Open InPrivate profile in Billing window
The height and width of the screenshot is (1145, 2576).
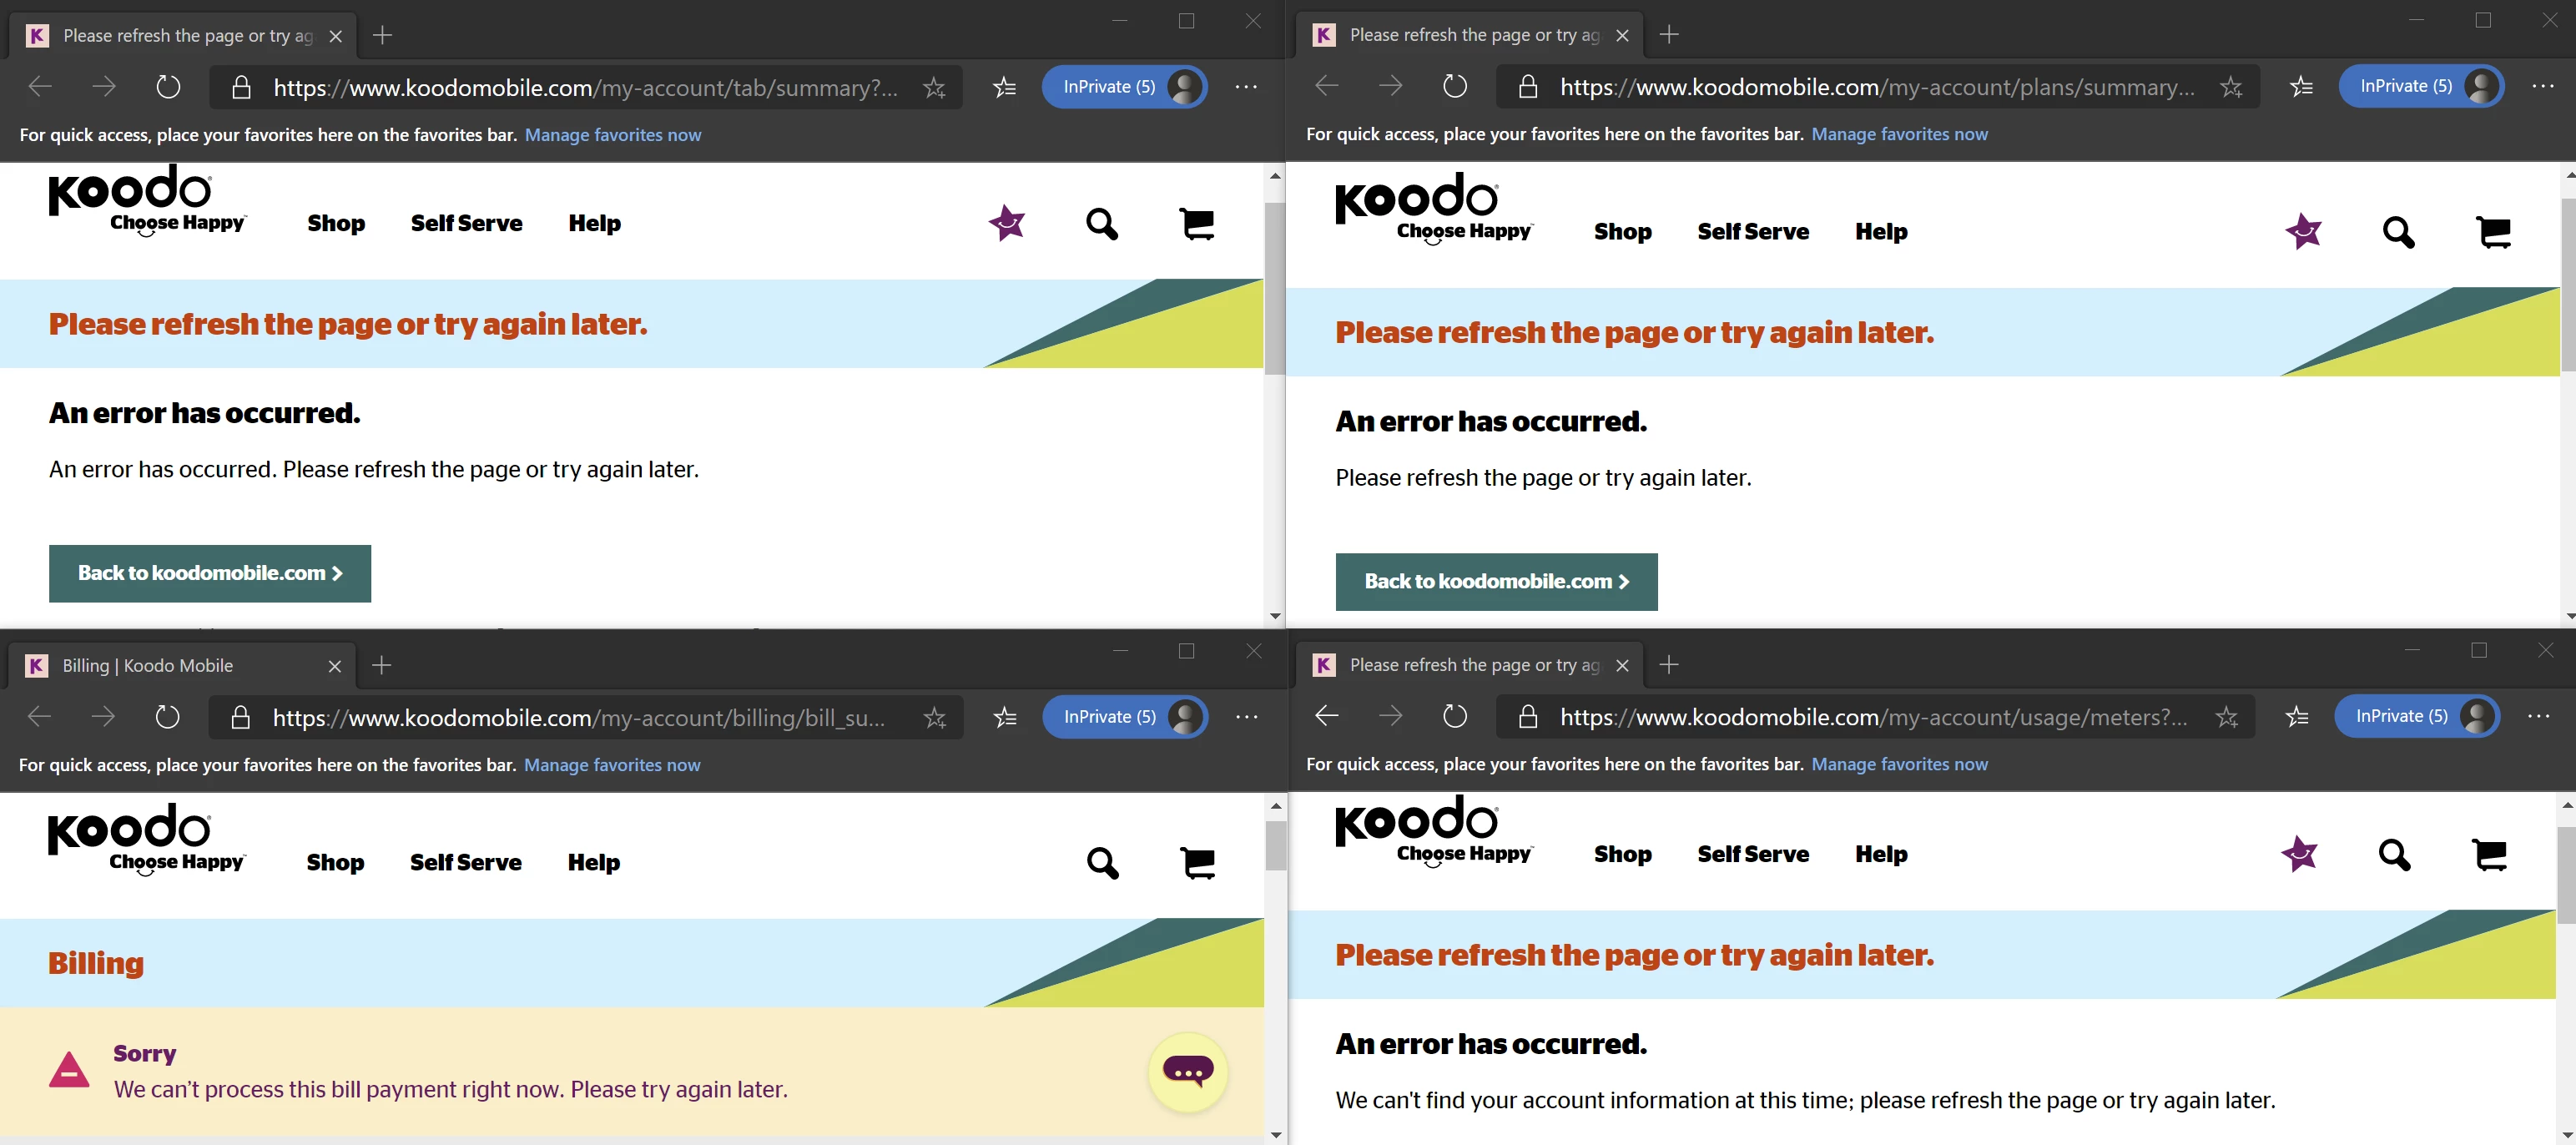coord(1125,717)
